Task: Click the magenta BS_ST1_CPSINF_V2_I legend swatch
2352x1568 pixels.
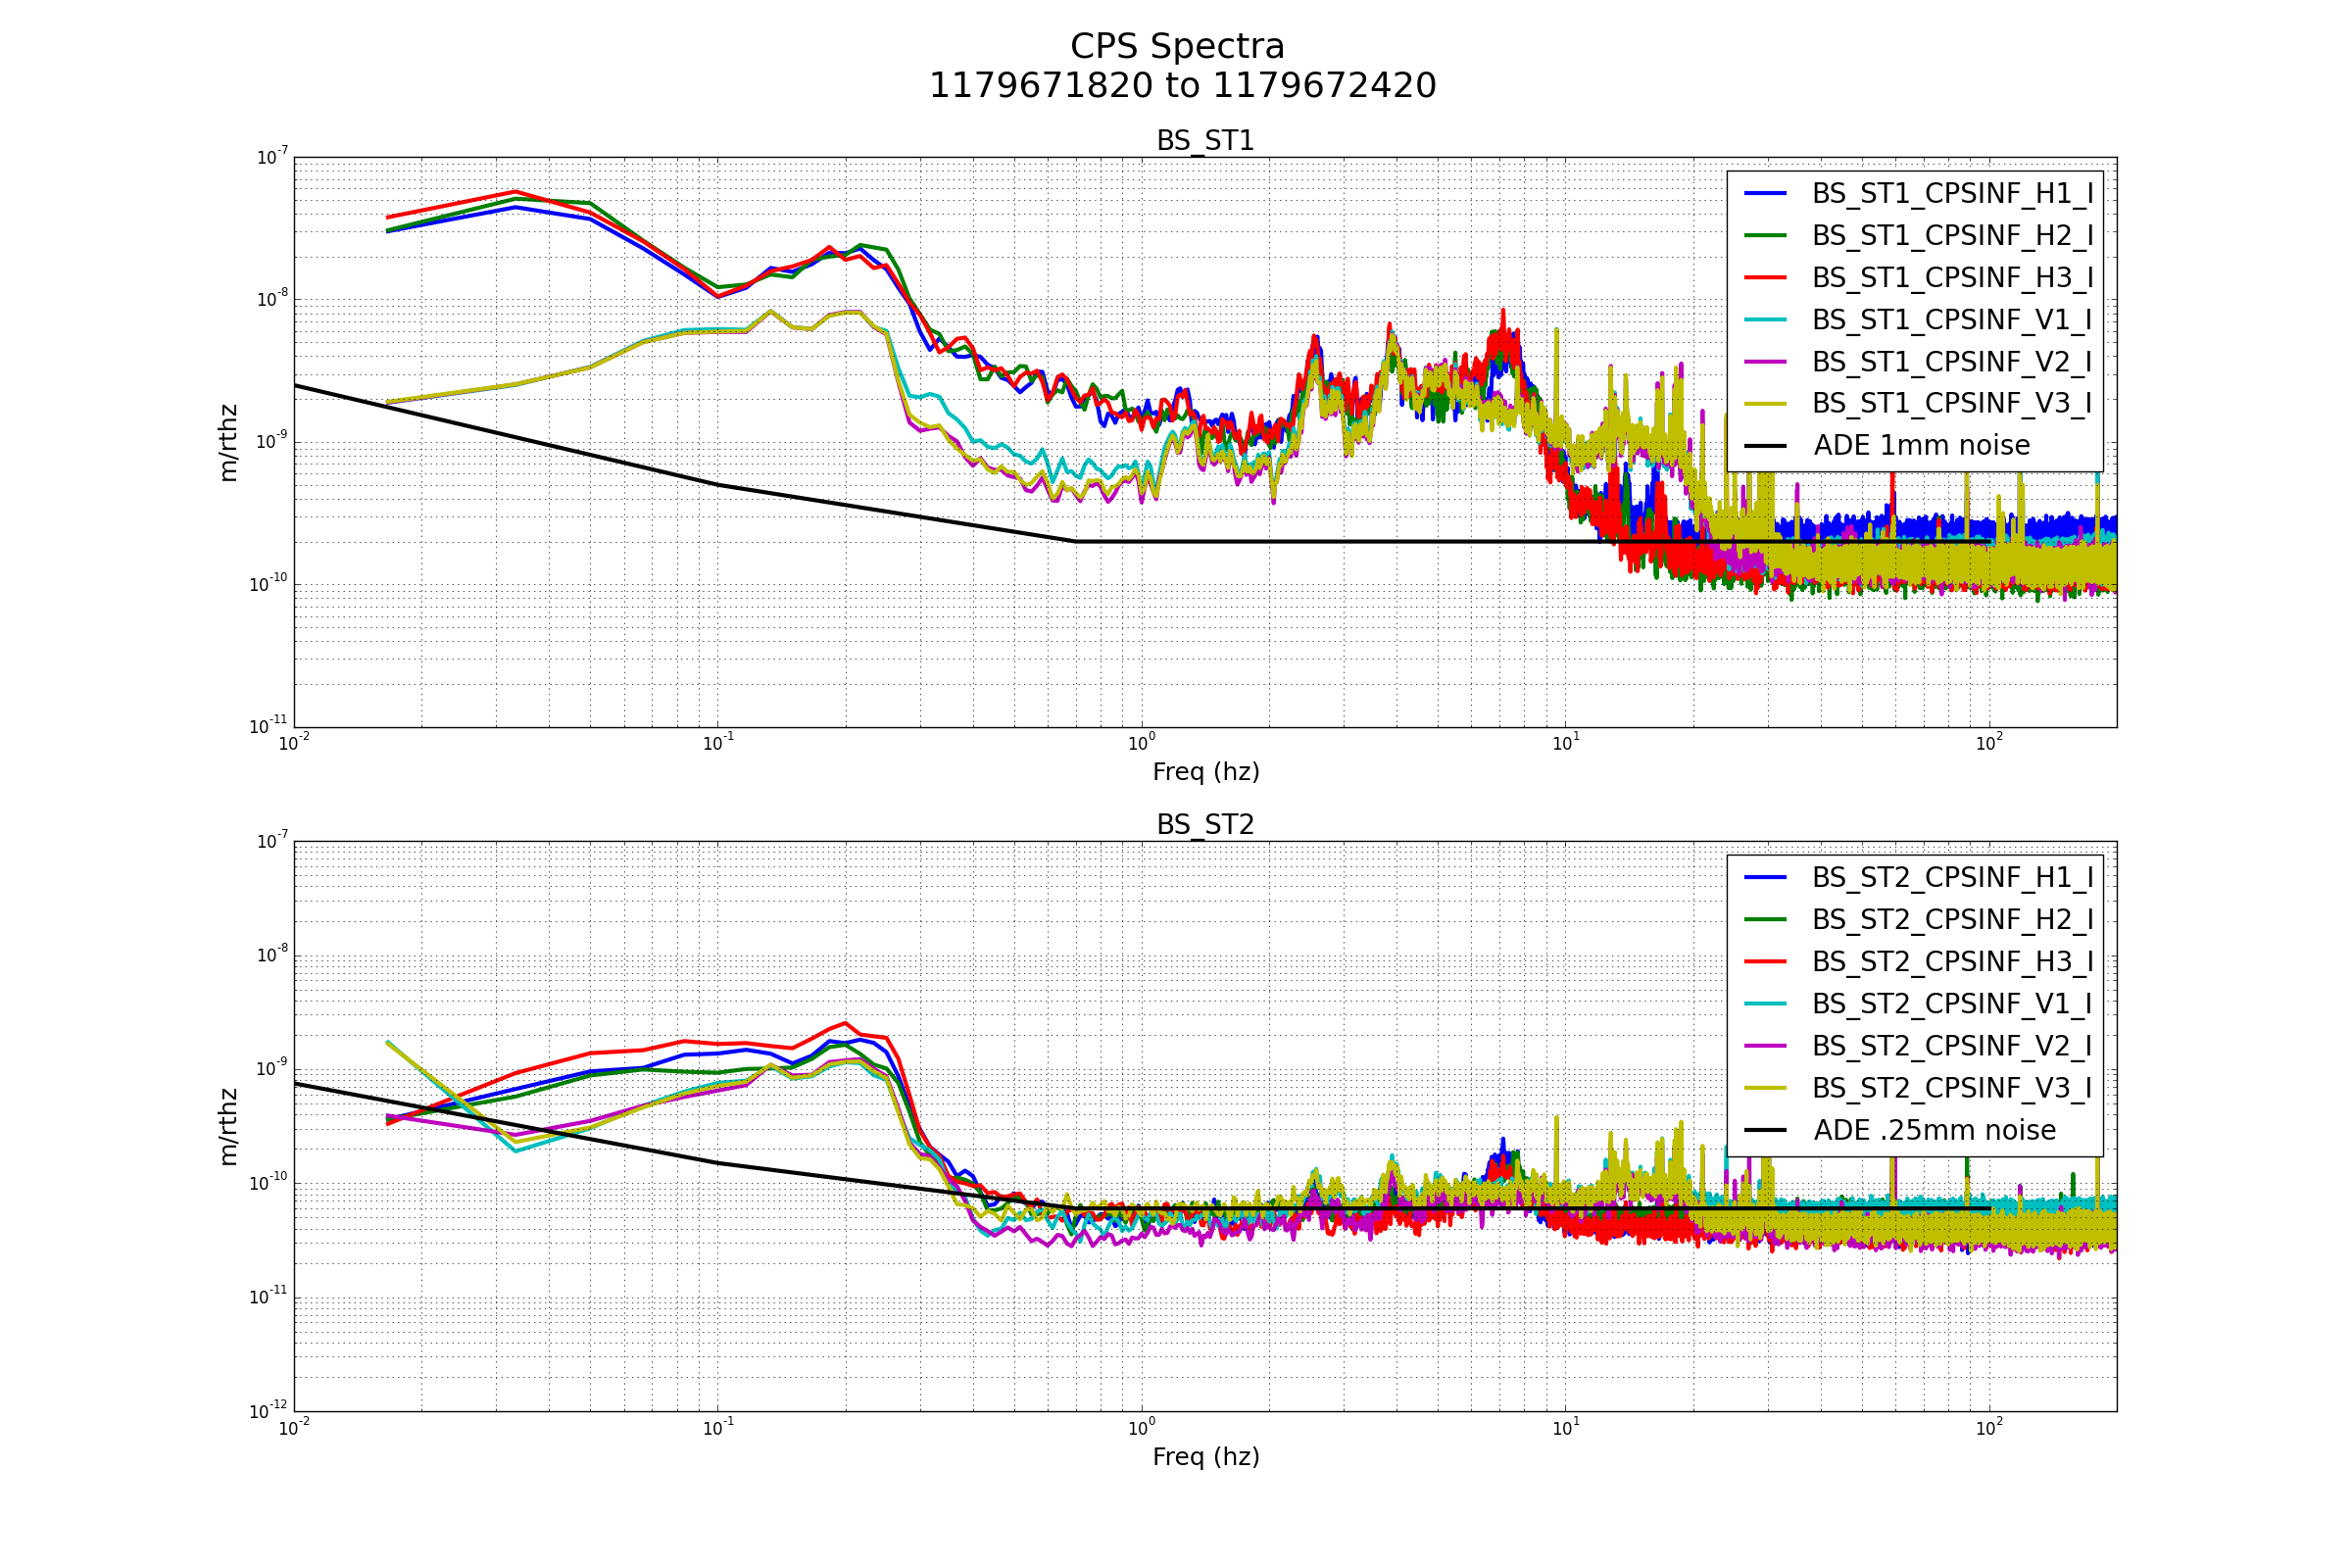Action: (1765, 362)
